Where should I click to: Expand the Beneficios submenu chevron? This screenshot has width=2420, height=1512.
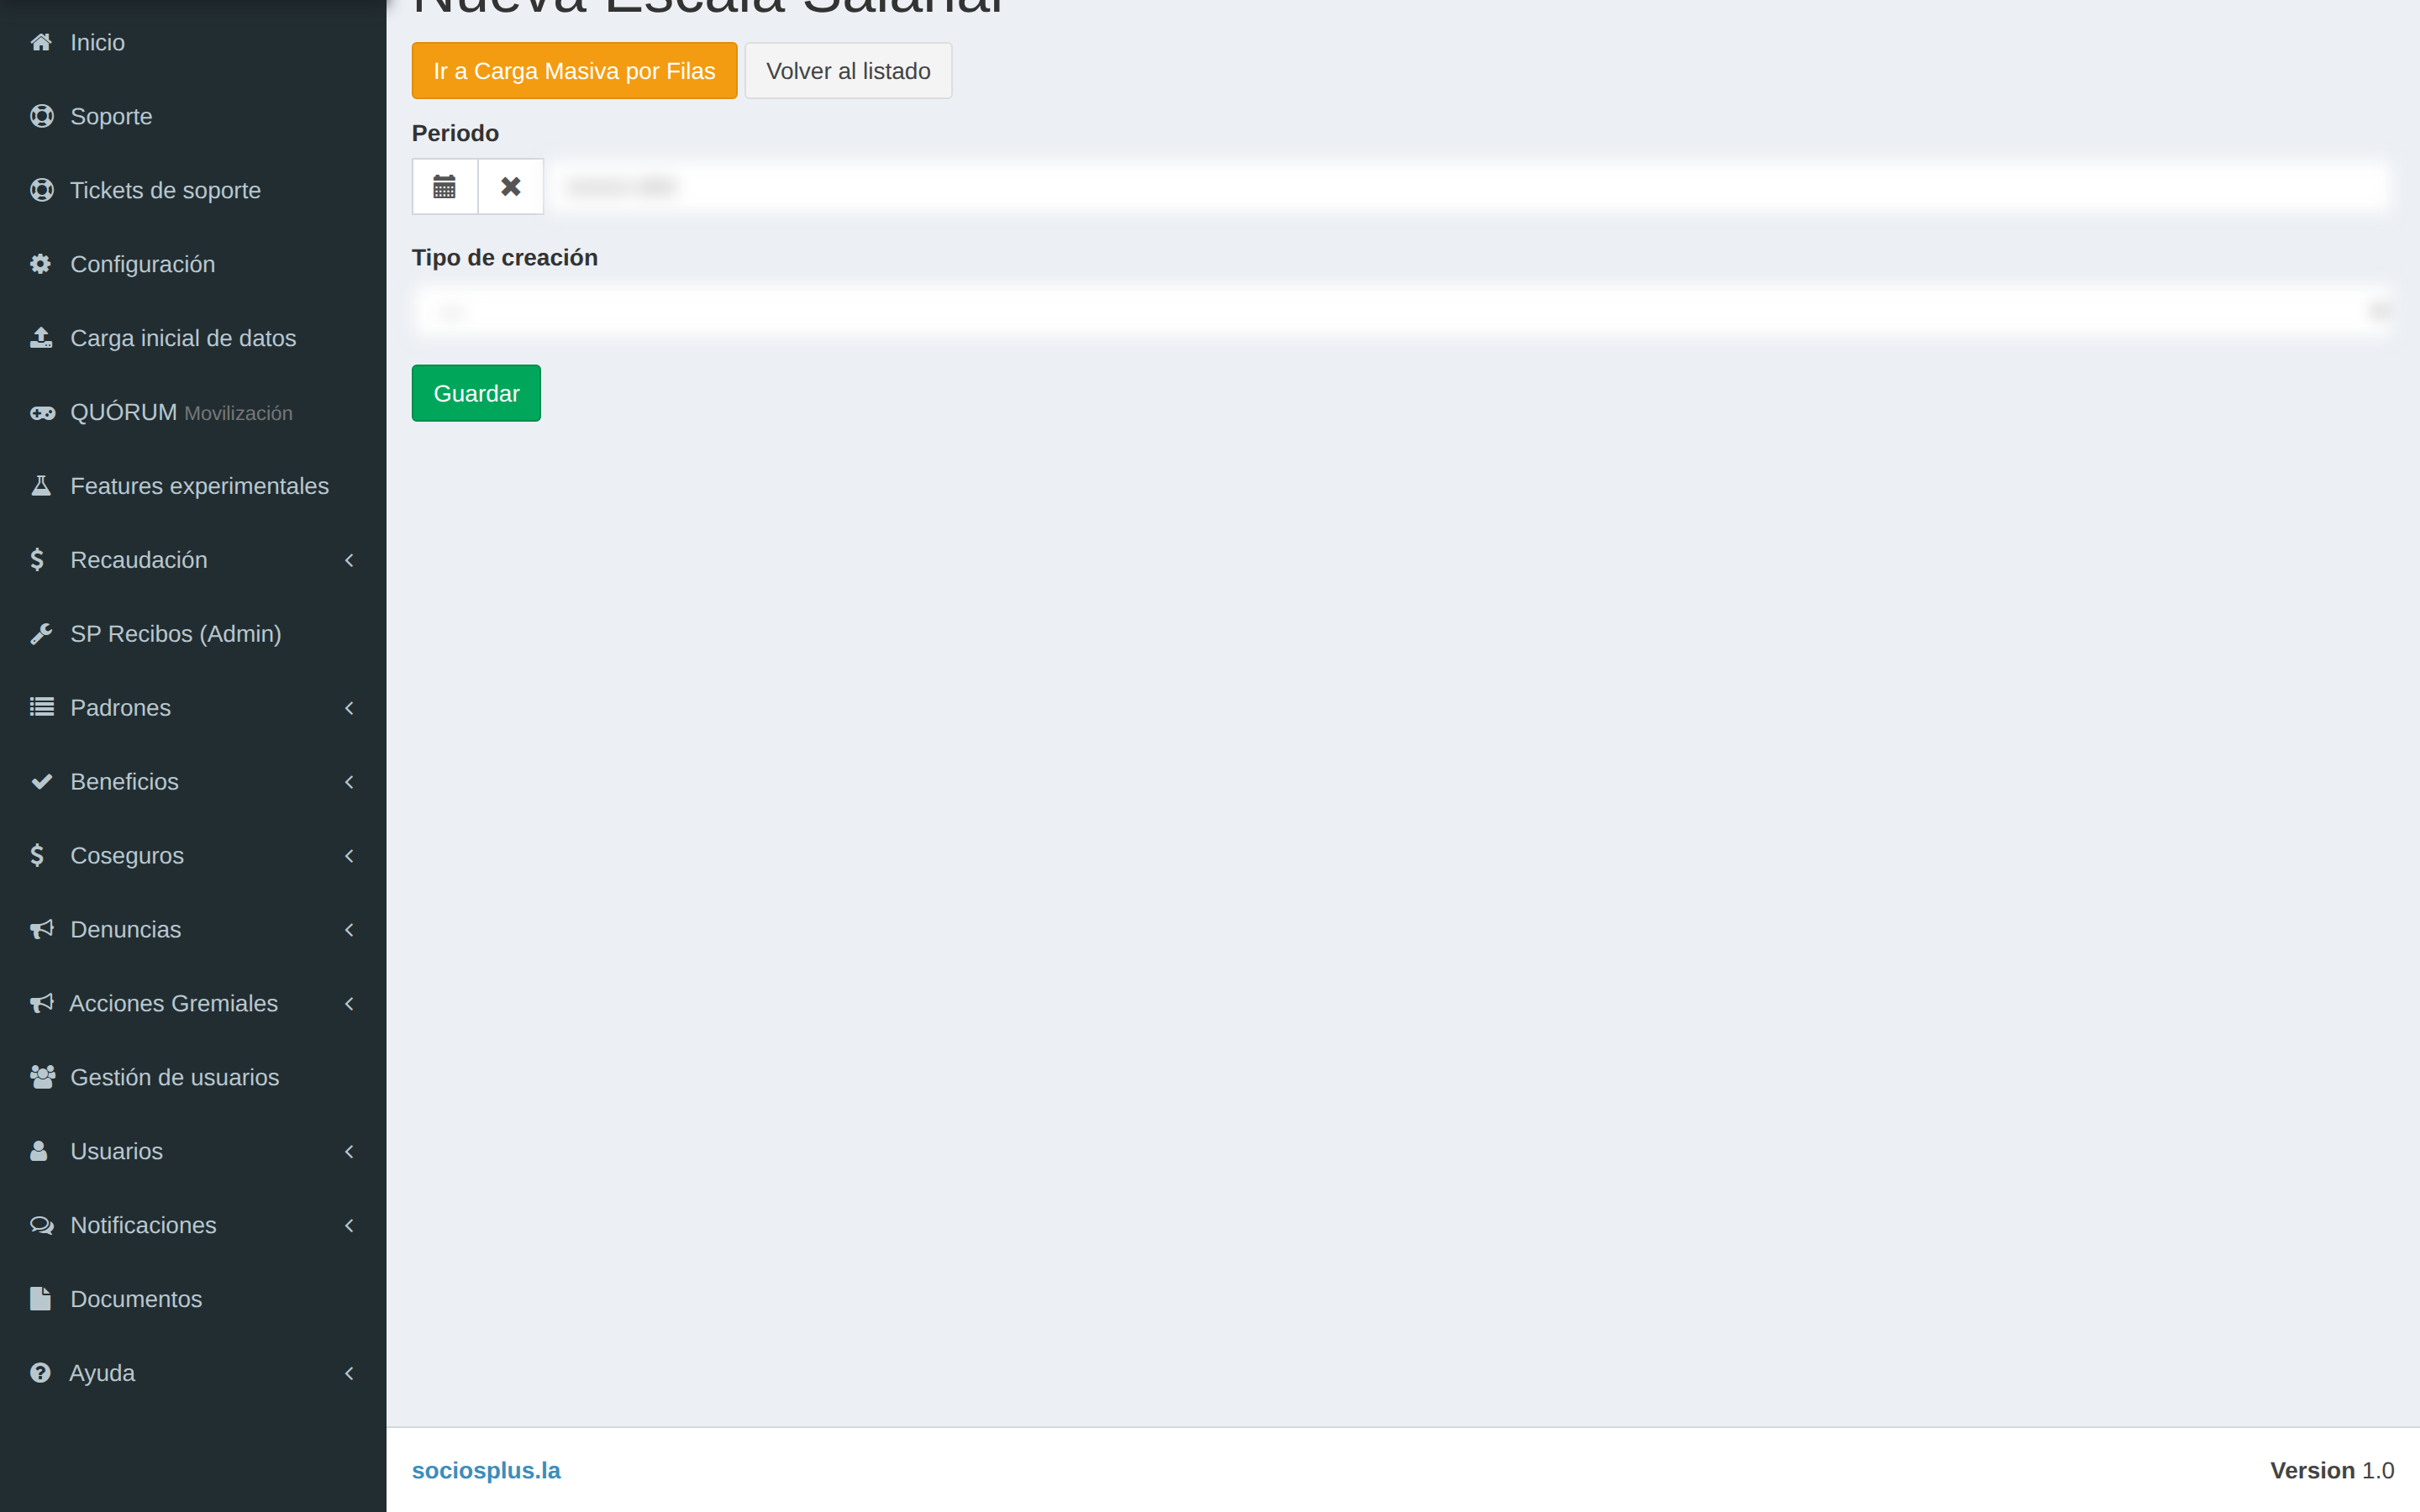pyautogui.click(x=349, y=782)
